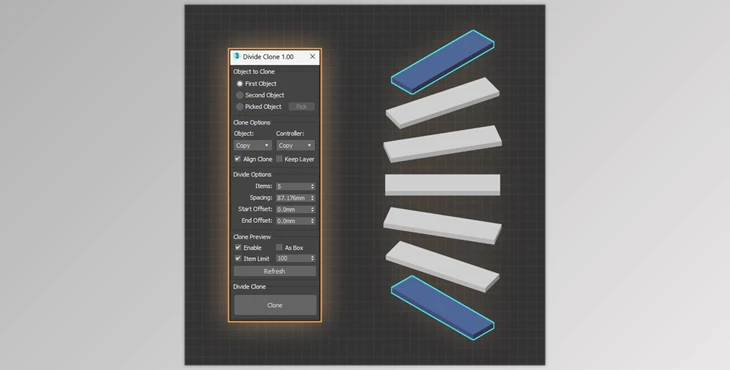Click the Refresh button
Image resolution: width=730 pixels, height=370 pixels.
click(275, 271)
